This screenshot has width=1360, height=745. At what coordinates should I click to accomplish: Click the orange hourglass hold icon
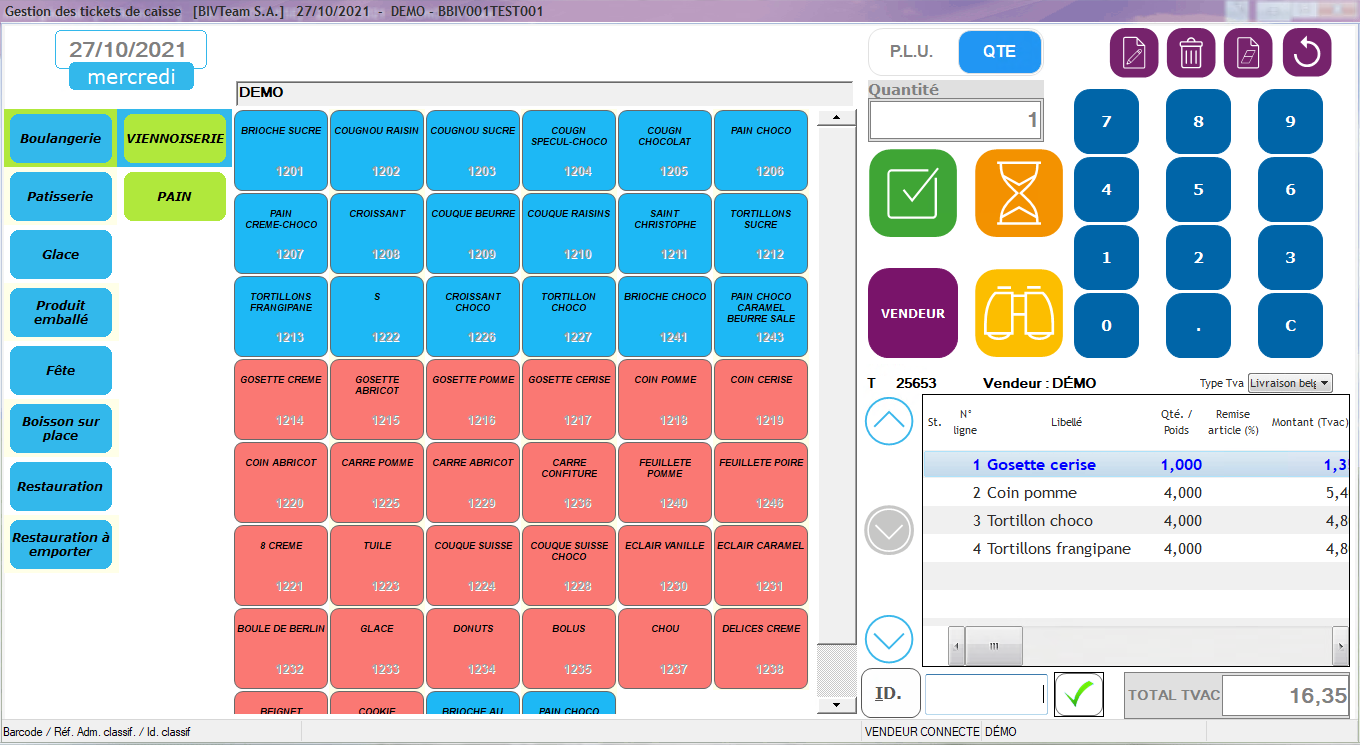tap(1018, 193)
